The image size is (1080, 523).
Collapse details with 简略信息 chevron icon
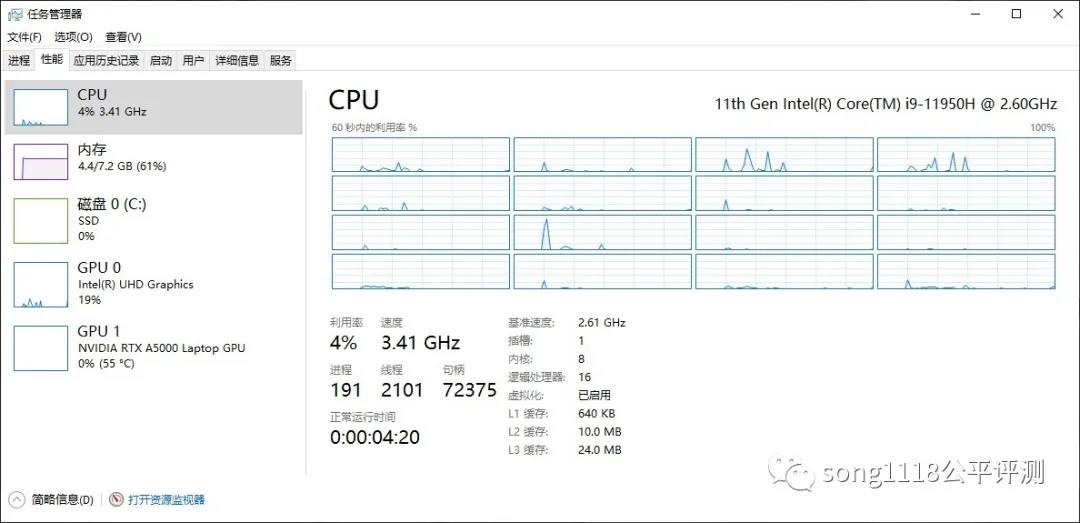(17, 500)
